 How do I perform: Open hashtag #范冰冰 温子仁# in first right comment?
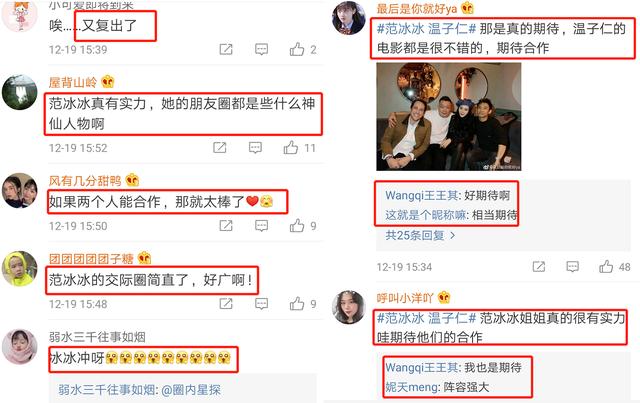(x=426, y=29)
